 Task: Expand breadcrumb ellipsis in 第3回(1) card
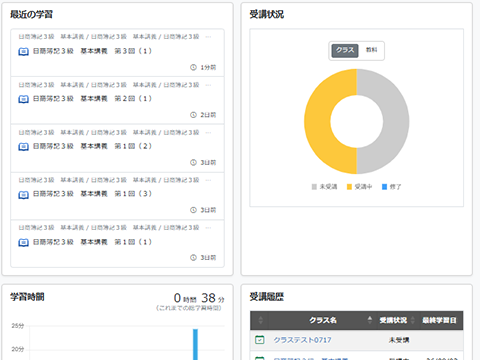[x=208, y=37]
